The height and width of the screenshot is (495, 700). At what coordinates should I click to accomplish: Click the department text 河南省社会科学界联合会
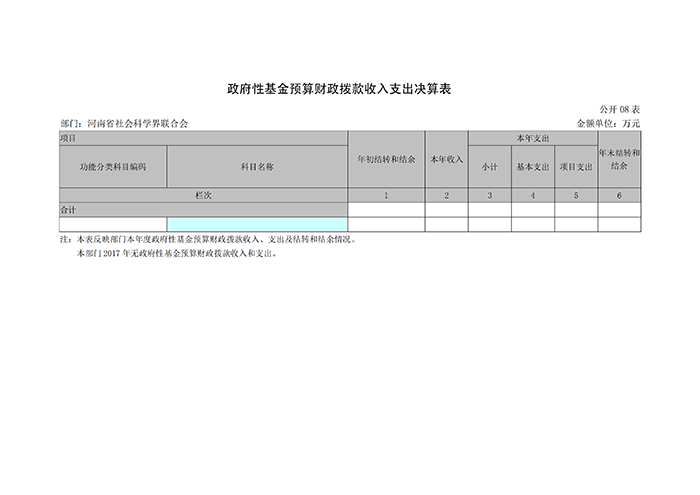(138, 124)
